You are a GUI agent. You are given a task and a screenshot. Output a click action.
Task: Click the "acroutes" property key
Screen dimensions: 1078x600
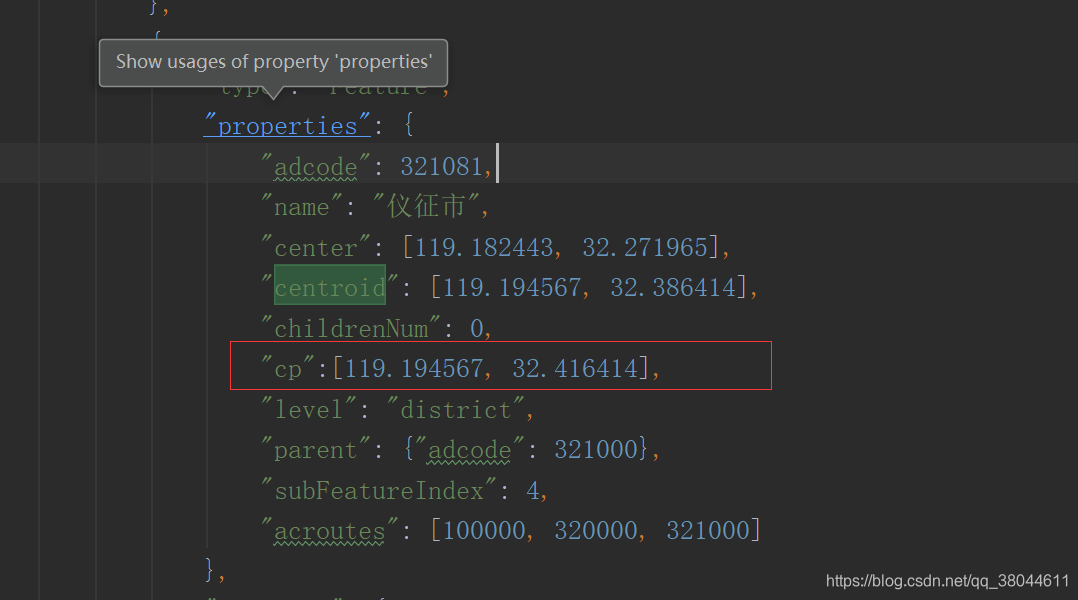pyautogui.click(x=330, y=531)
